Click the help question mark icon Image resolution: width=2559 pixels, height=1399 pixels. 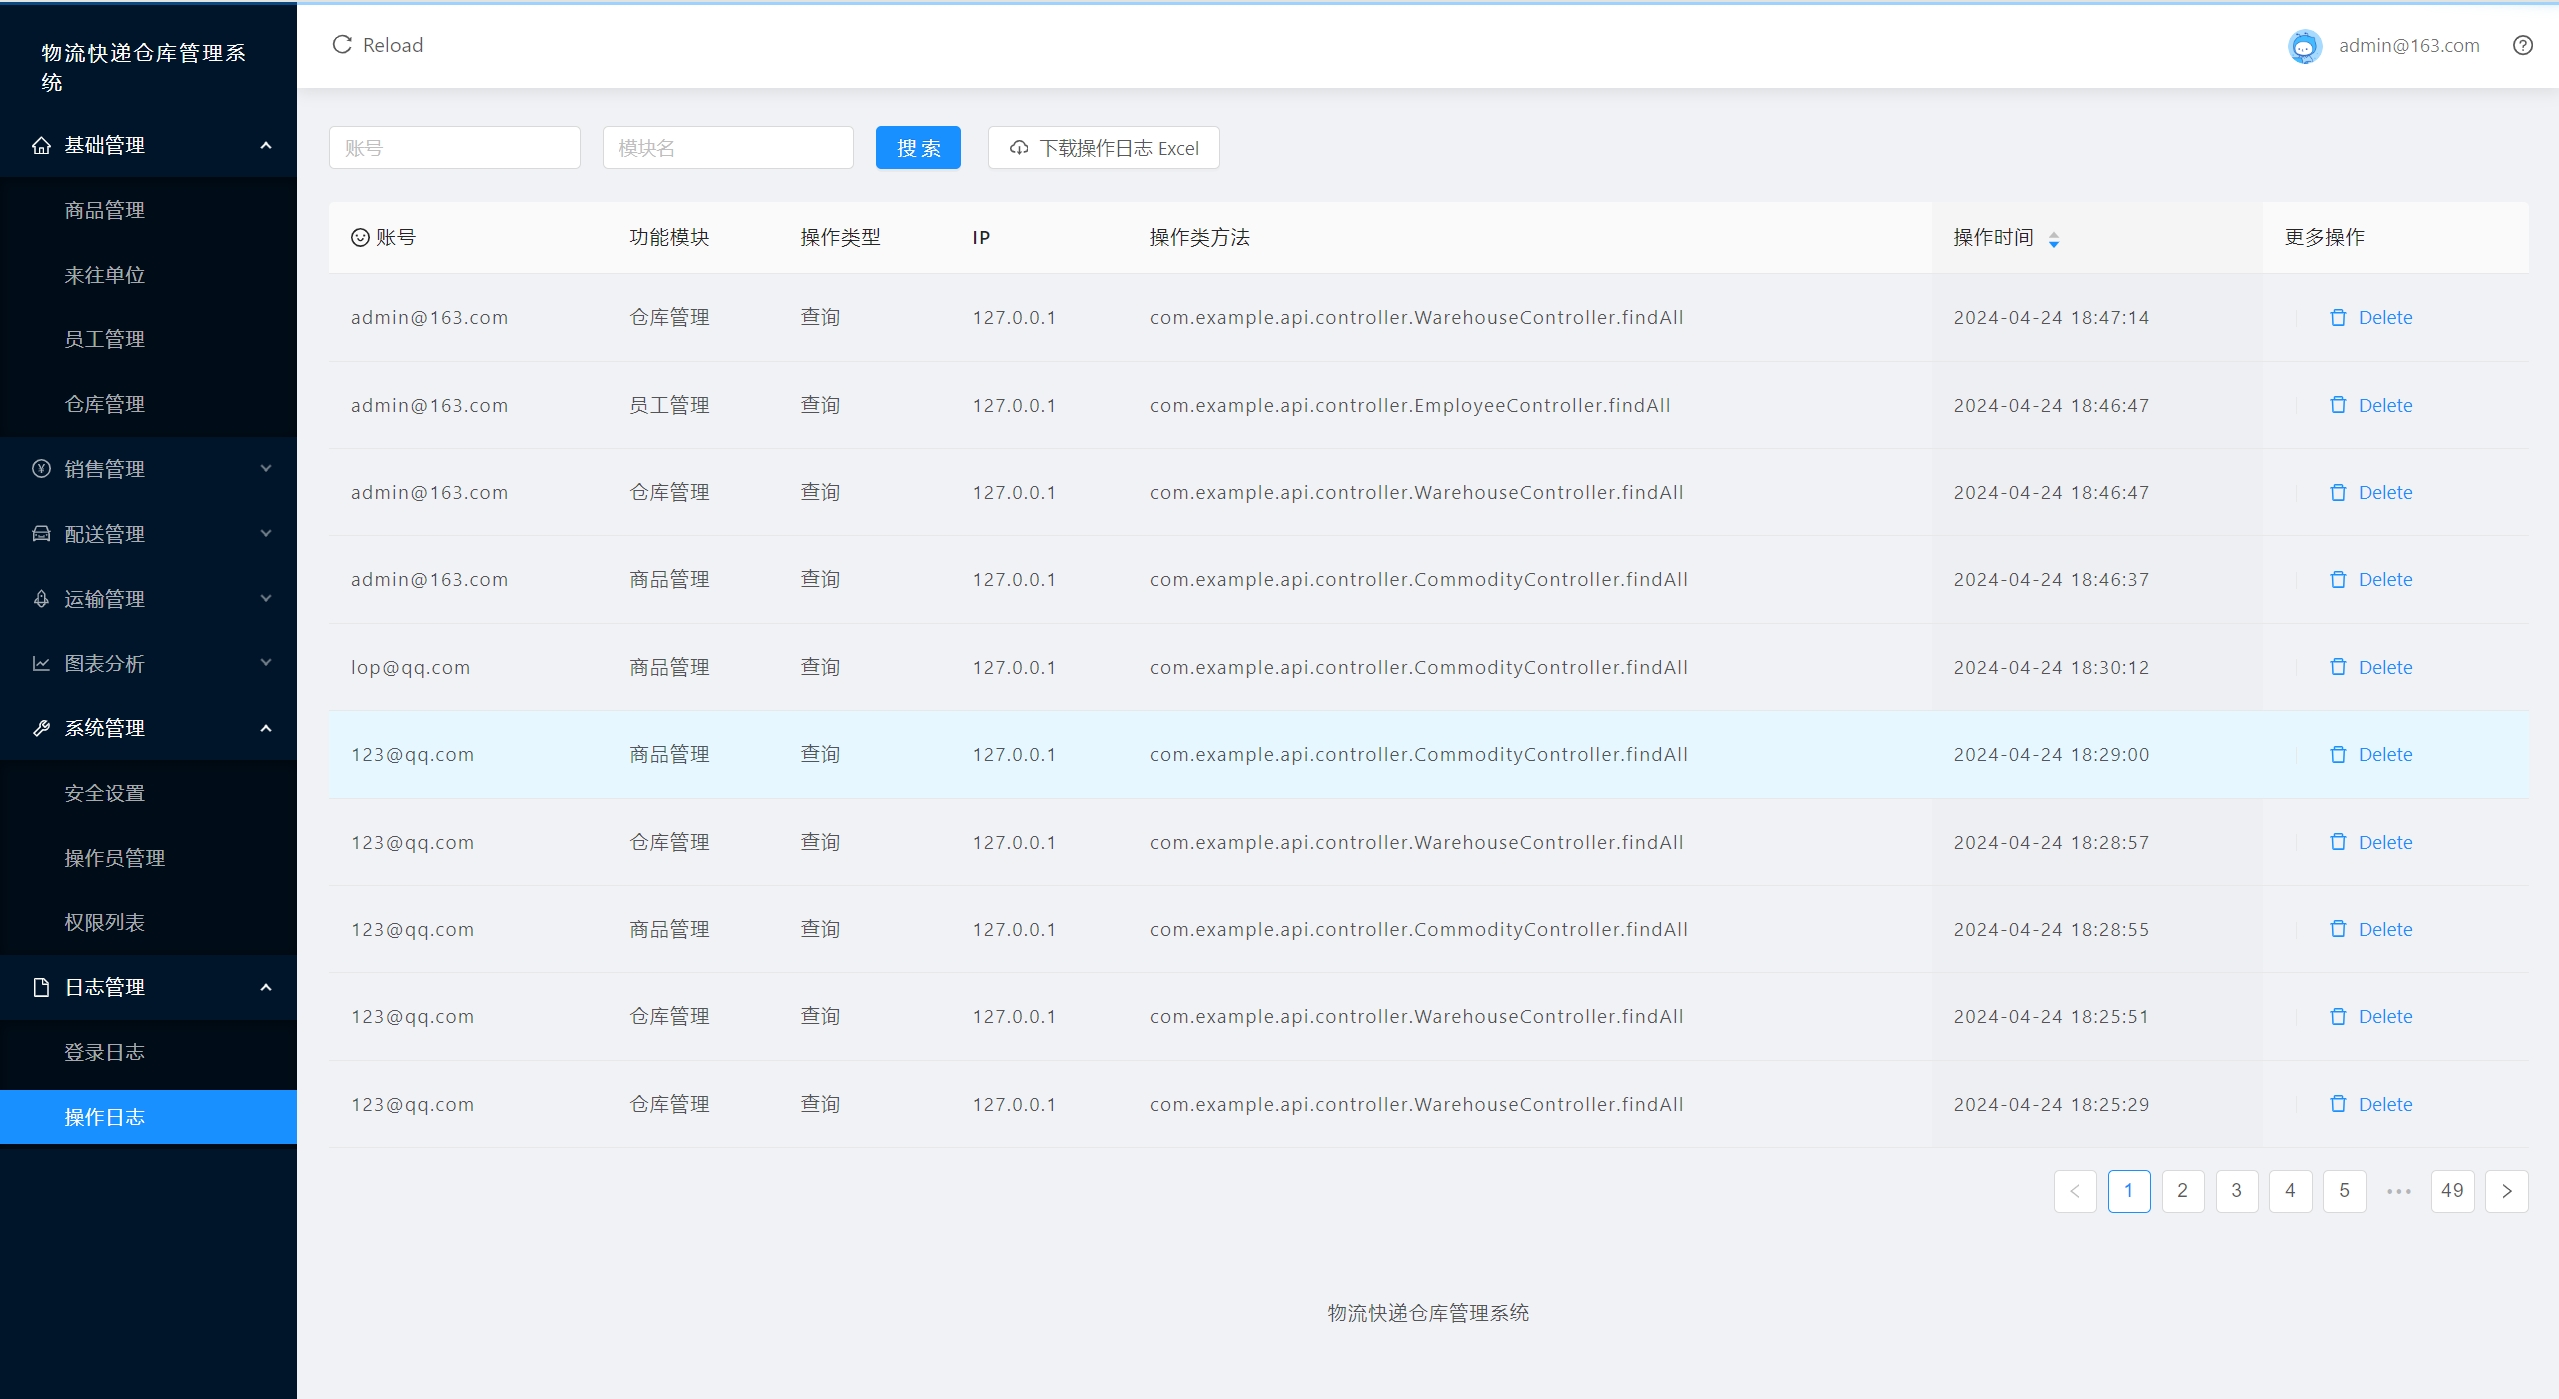pos(2522,45)
